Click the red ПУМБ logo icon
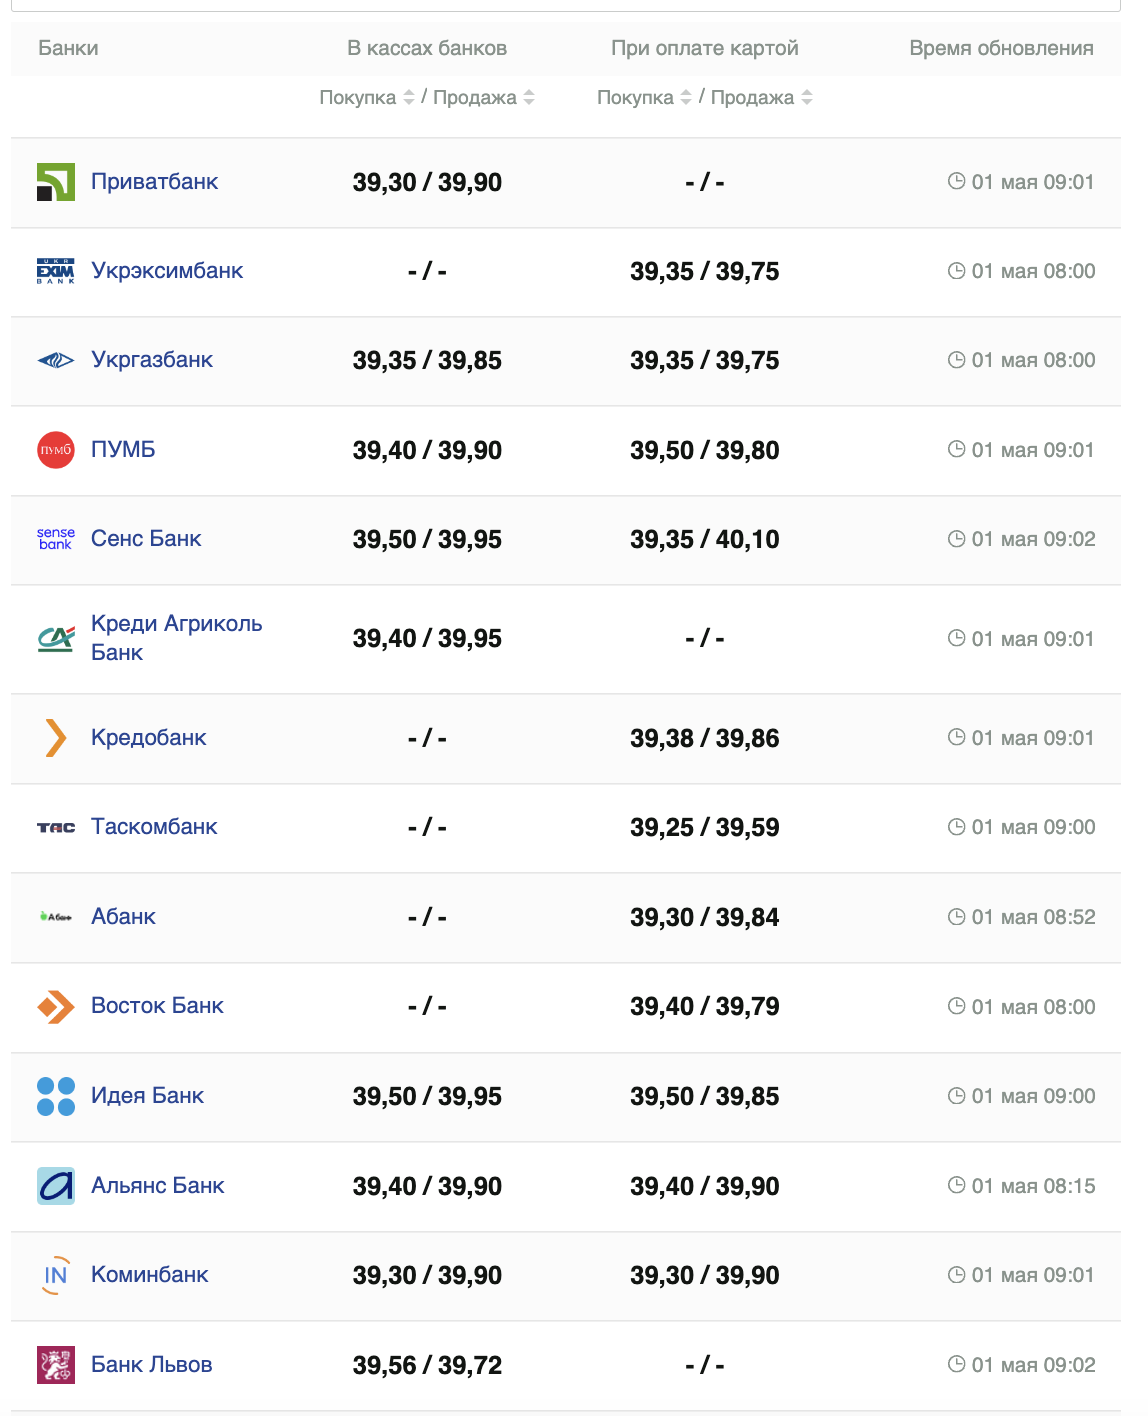The width and height of the screenshot is (1148, 1416). [56, 450]
